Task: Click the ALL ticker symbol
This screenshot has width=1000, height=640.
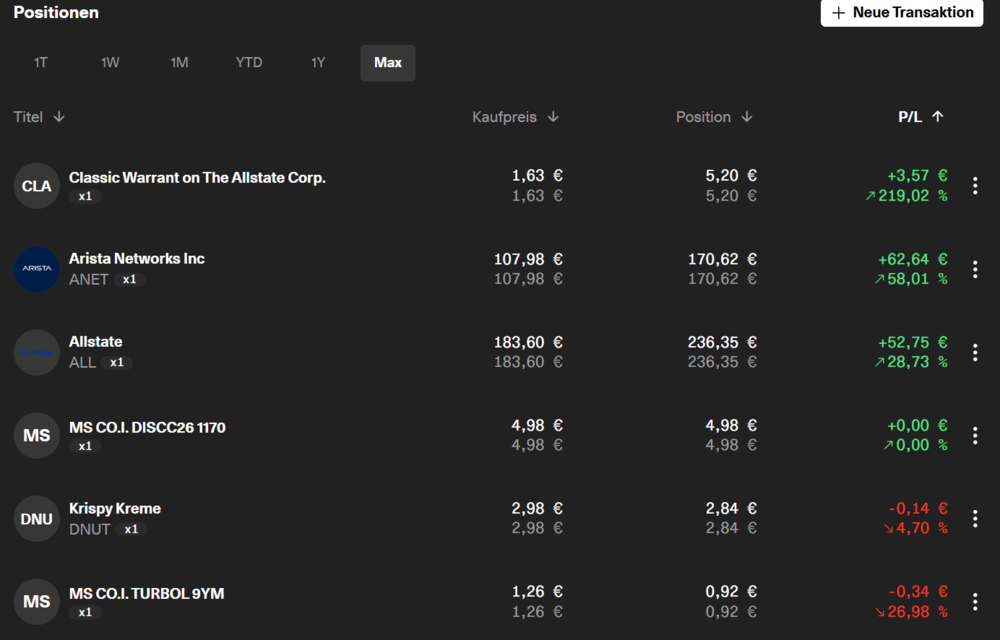Action: (82, 362)
